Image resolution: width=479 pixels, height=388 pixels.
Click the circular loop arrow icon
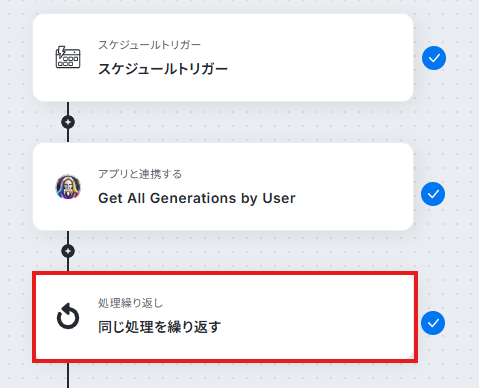pos(68,316)
